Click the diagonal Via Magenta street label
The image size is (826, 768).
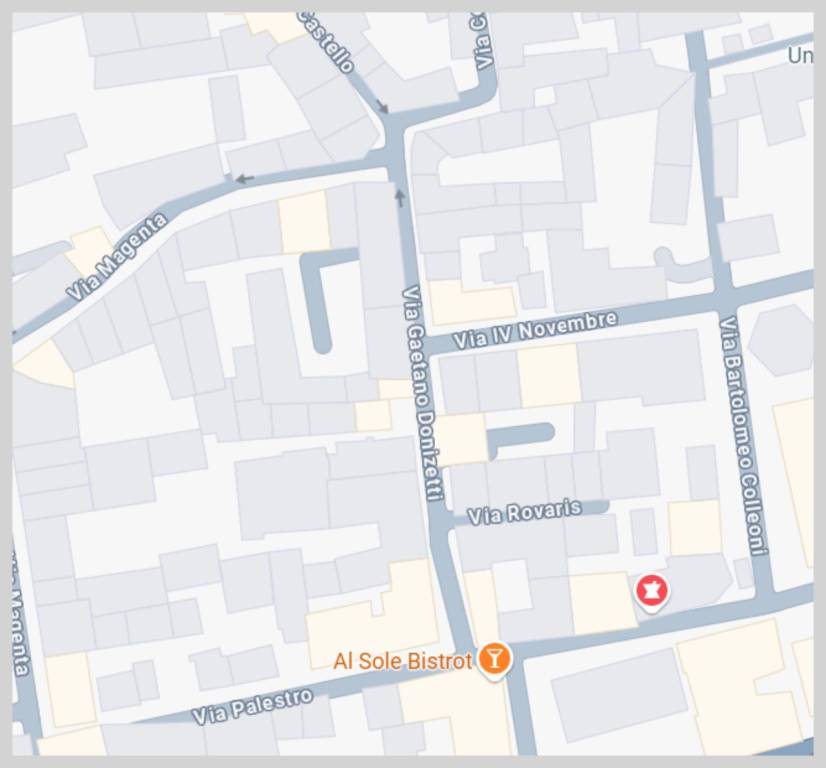pos(117,257)
